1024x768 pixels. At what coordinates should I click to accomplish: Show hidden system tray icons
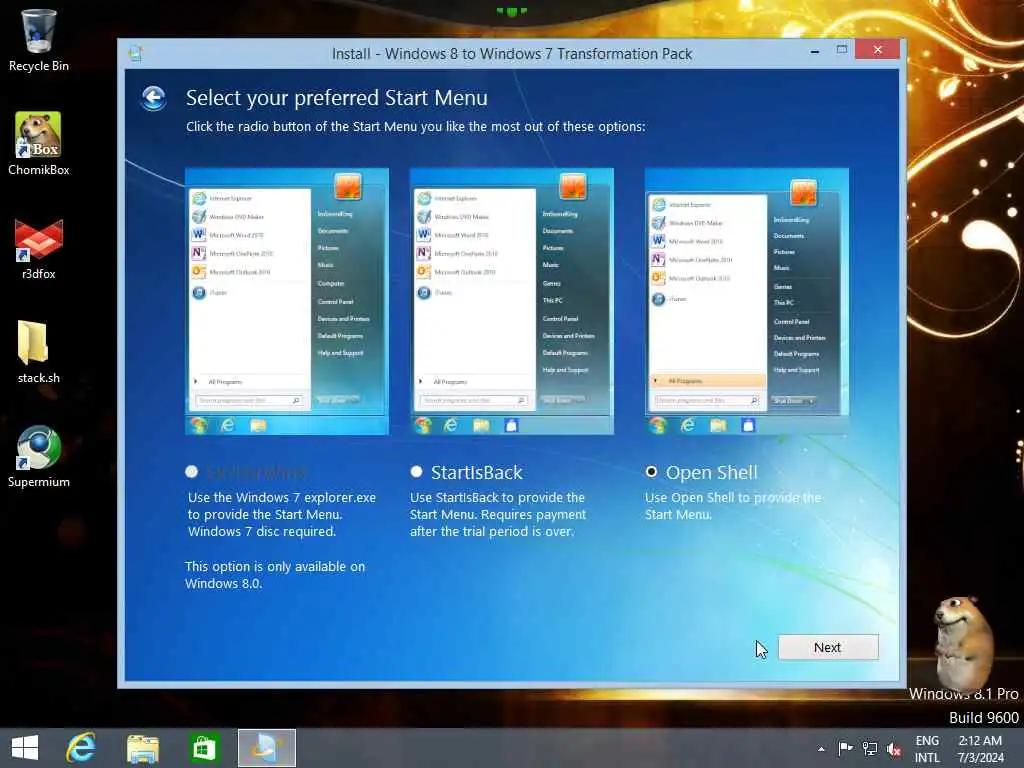coord(821,749)
